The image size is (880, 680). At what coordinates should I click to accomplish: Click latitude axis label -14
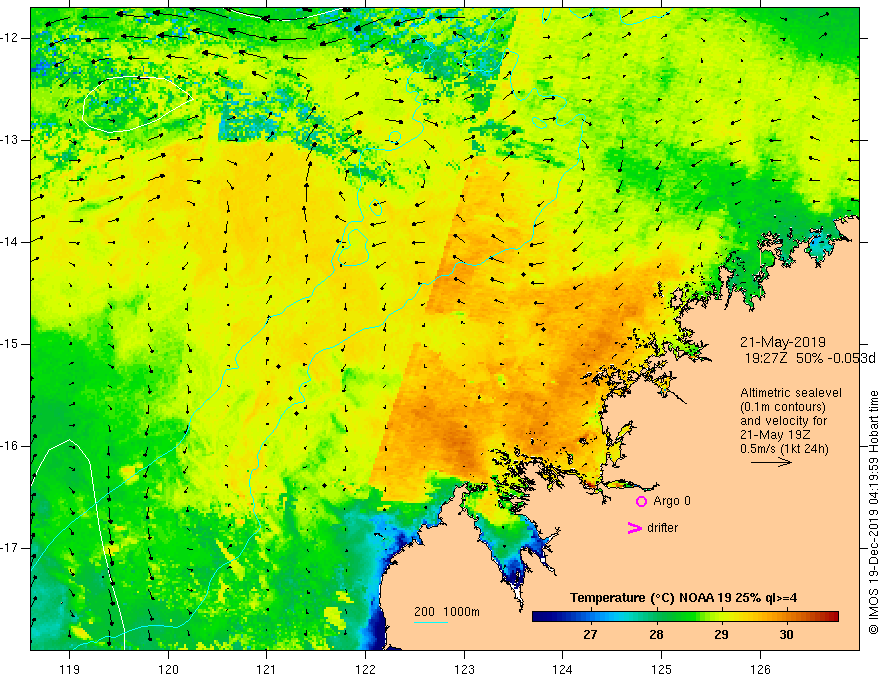(11, 242)
